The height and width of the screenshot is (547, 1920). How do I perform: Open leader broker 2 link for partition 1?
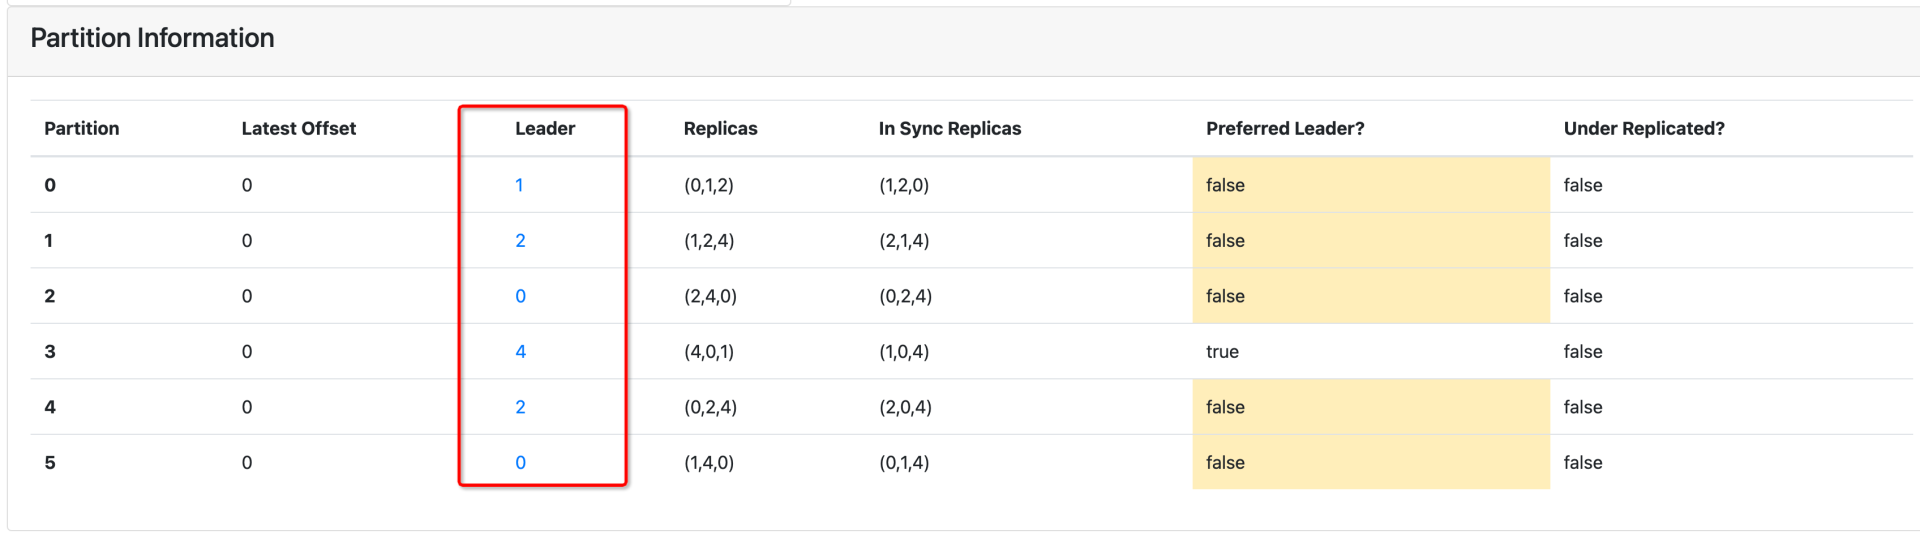(520, 241)
